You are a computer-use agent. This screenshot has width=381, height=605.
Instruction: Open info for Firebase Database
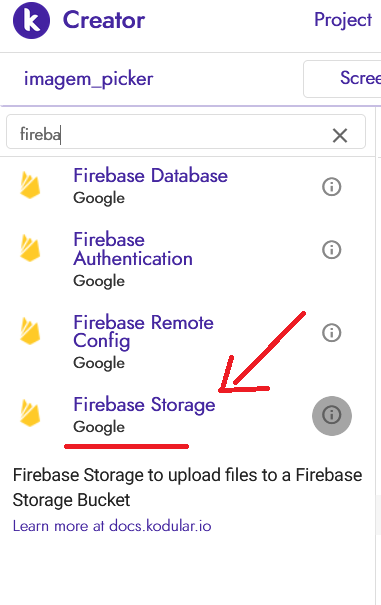point(332,187)
